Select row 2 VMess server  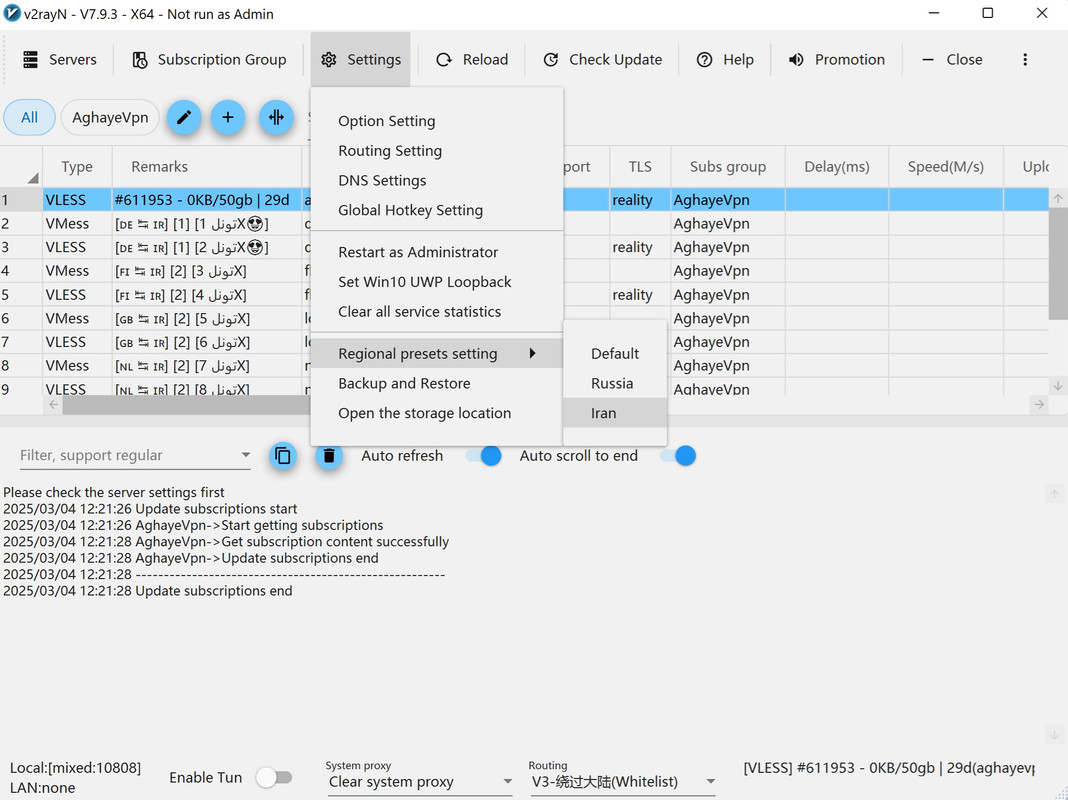(523, 223)
